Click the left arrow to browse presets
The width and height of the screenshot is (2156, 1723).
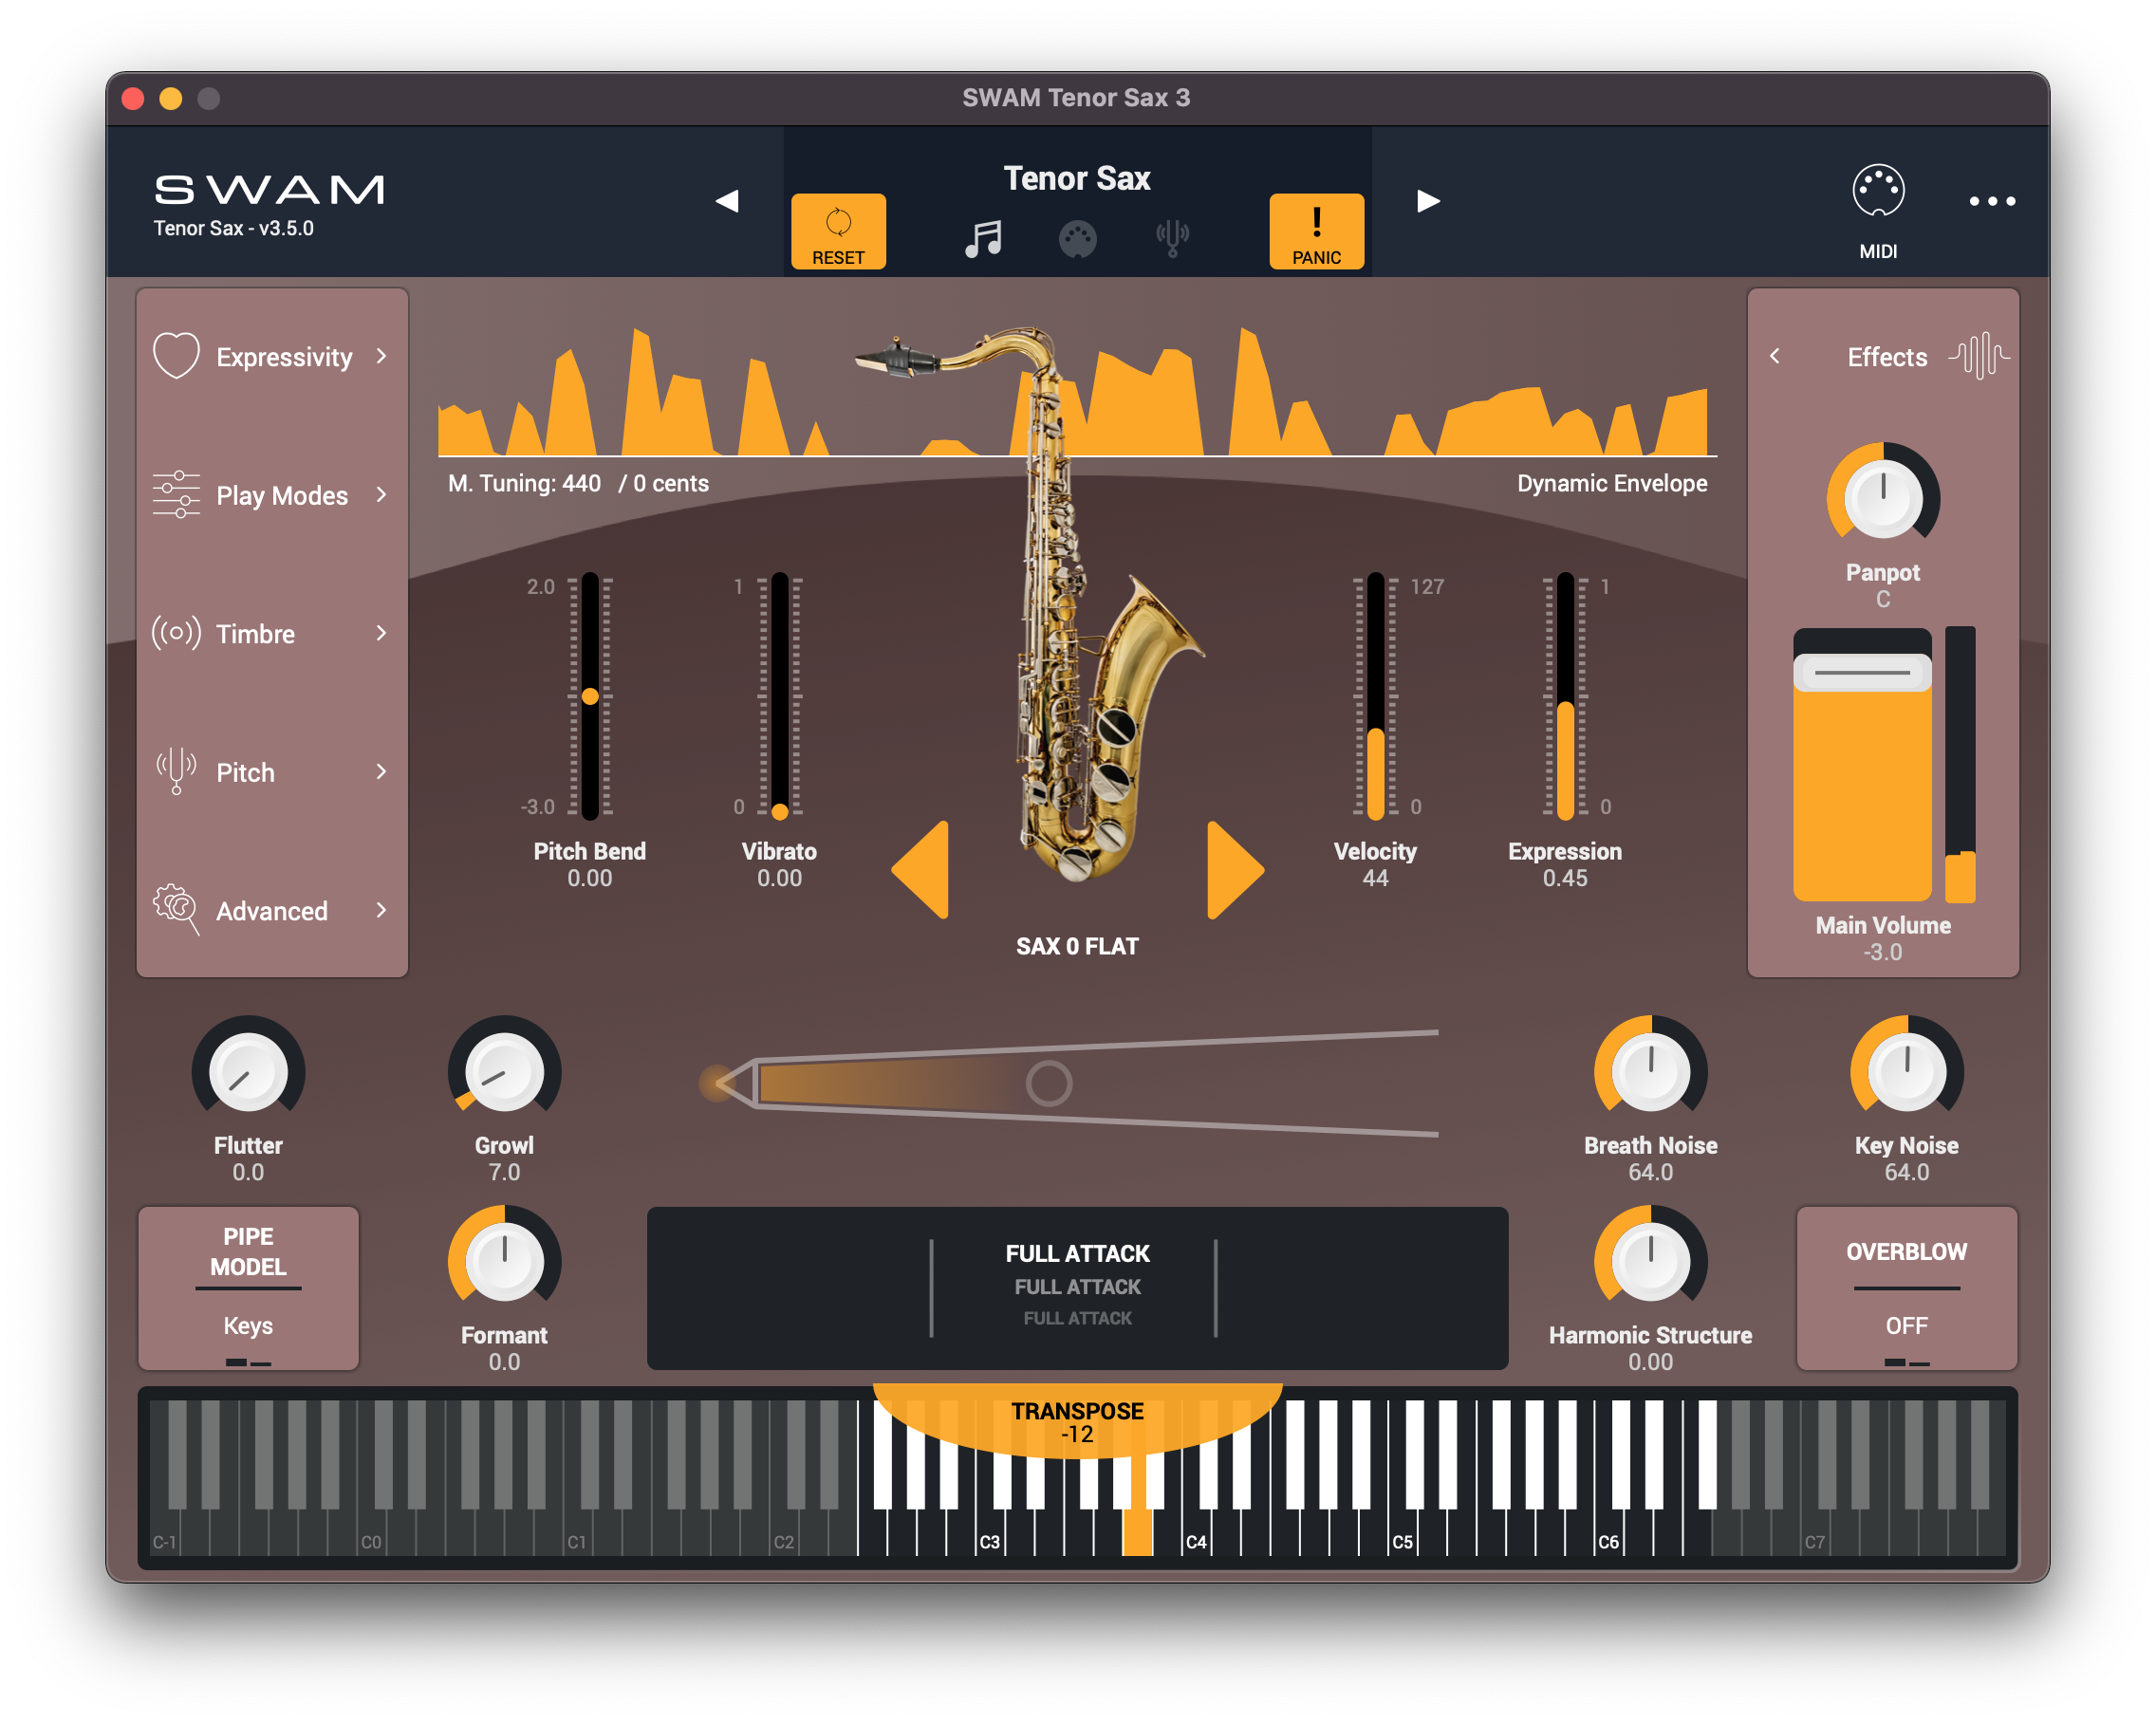[x=730, y=198]
